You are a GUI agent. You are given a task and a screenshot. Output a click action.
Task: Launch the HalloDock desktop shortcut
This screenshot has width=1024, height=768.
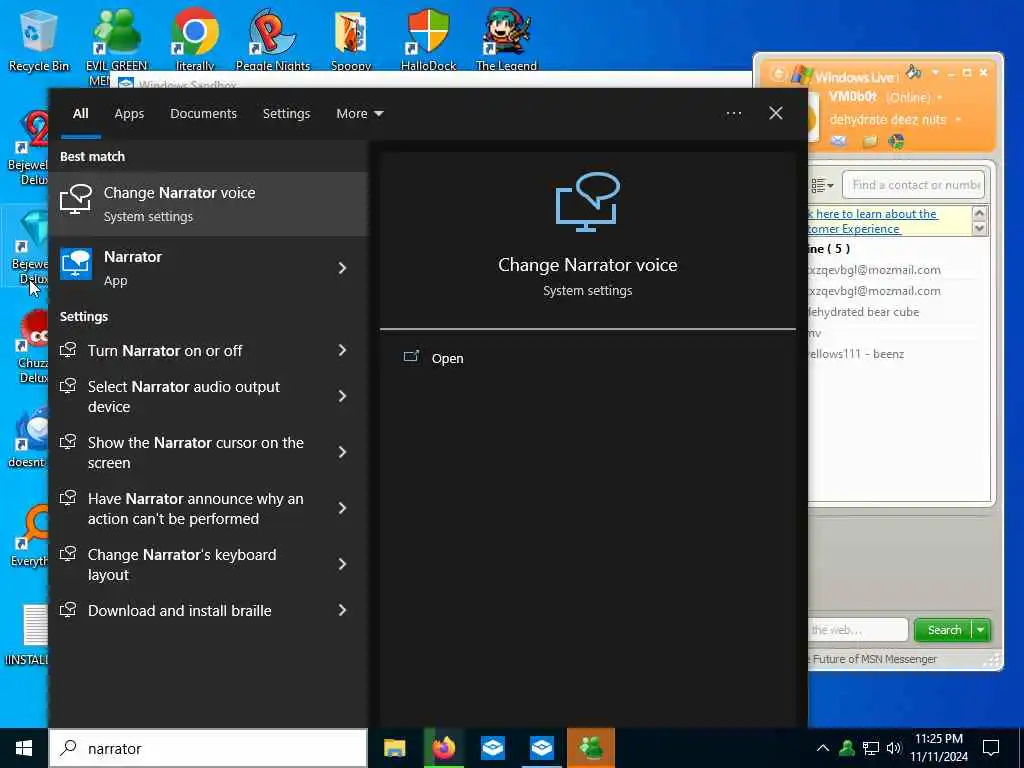tap(428, 38)
